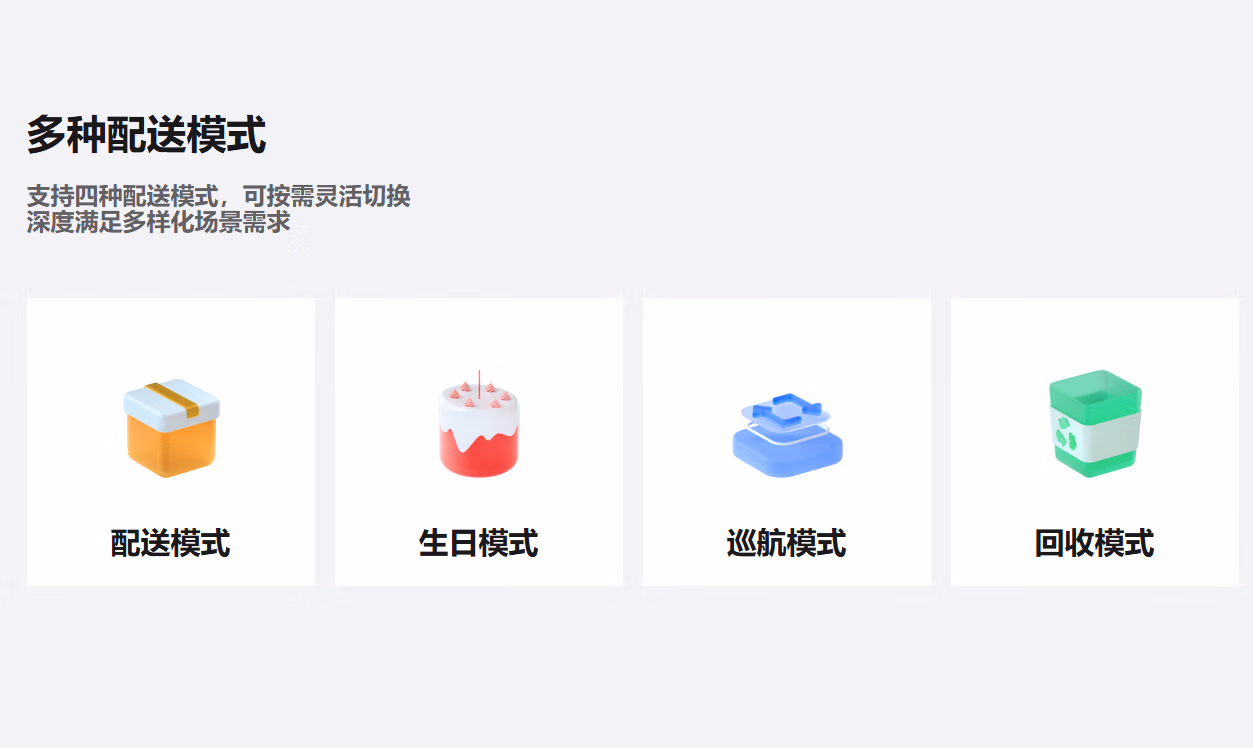Click the white frosting on the cake
Screen dimensions: 1253x748
tap(479, 417)
